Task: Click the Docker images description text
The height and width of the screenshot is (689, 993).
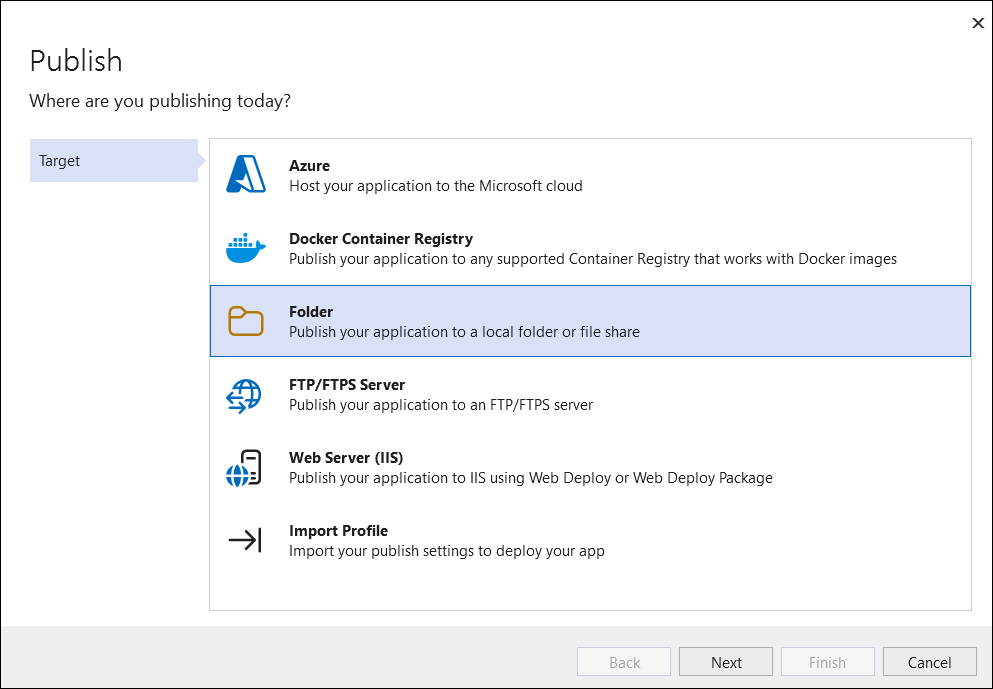Action: 593,259
